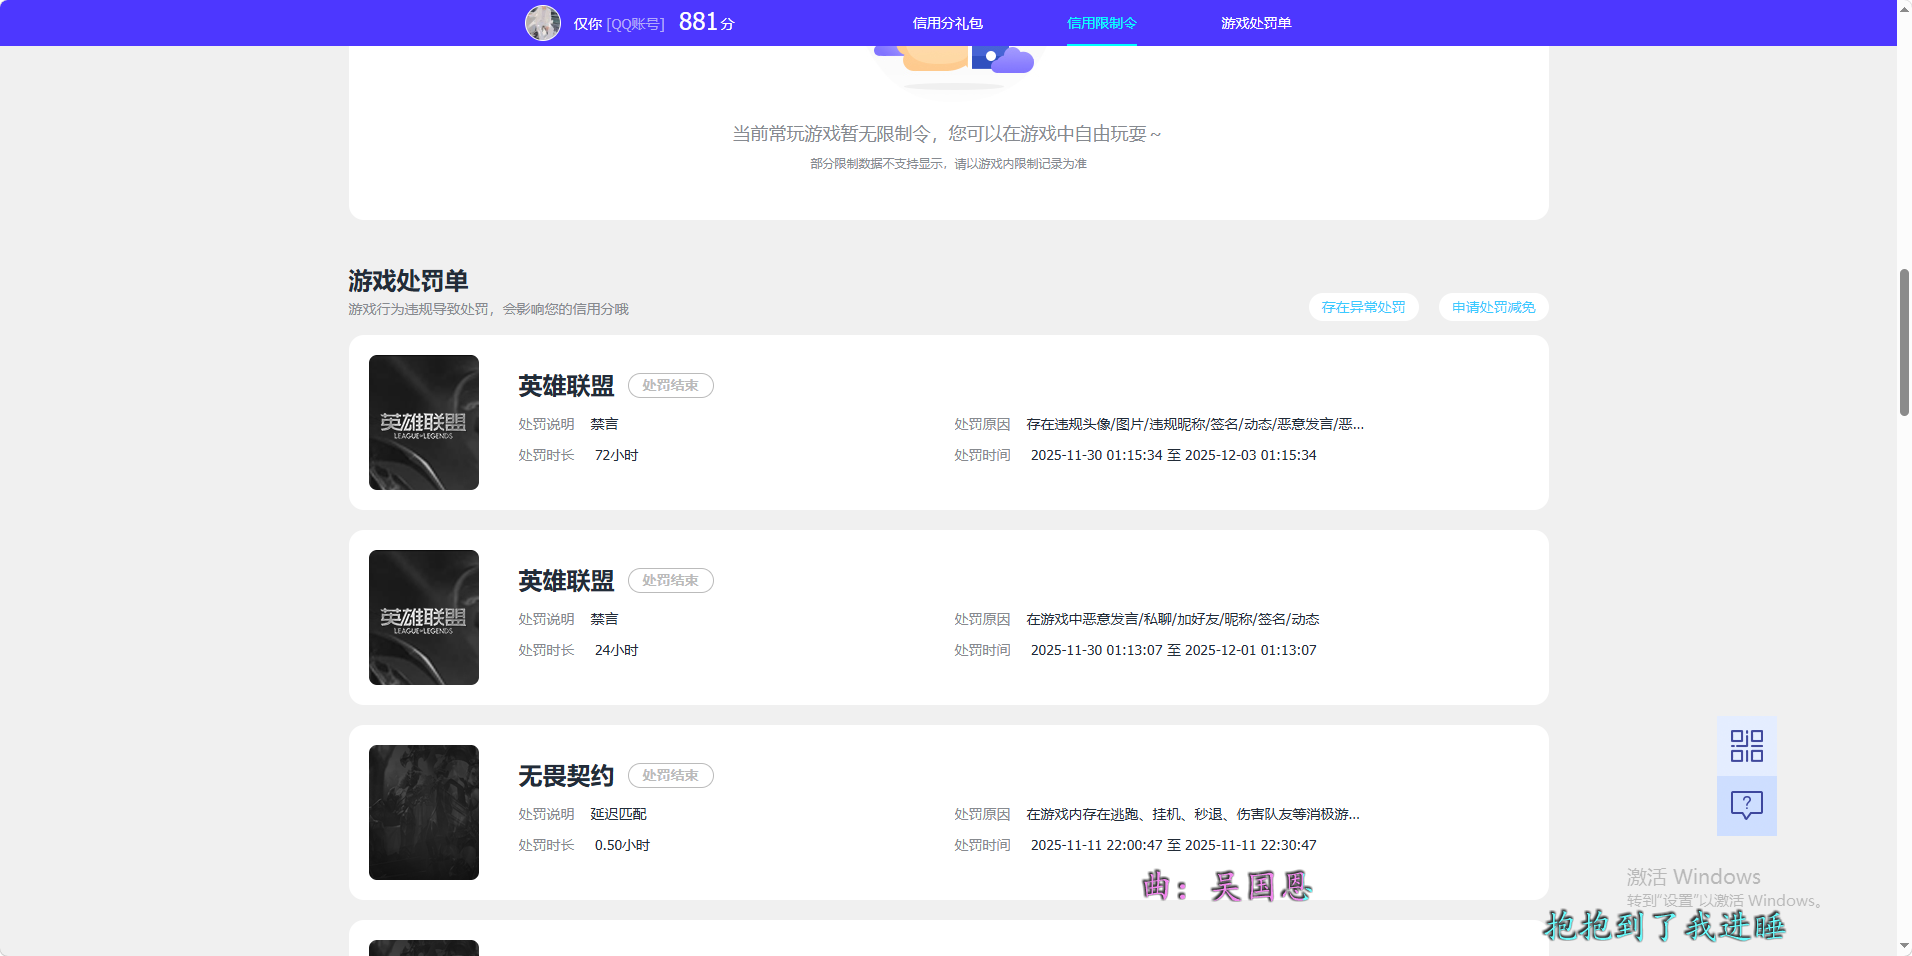Open 英雄联盟 thumbnail of 72小时 penalty

click(424, 422)
